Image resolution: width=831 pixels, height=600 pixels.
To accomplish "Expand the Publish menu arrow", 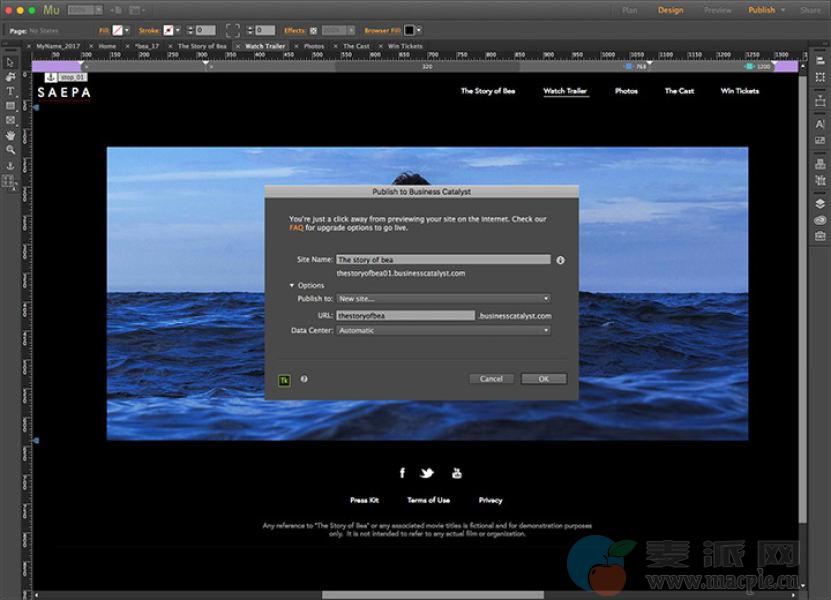I will click(783, 10).
